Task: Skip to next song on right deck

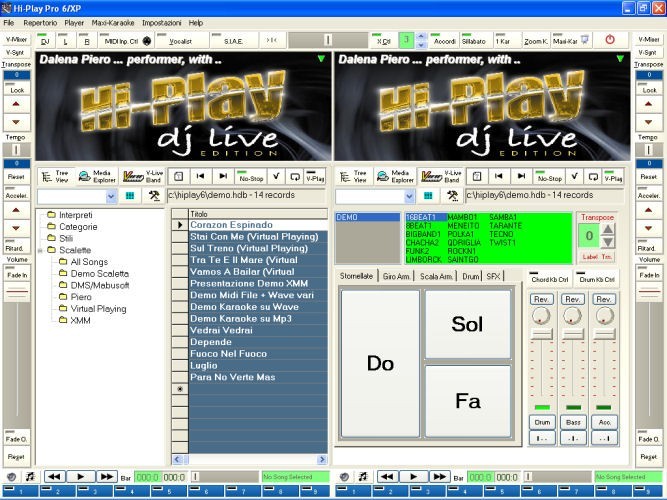Action: [x=521, y=176]
